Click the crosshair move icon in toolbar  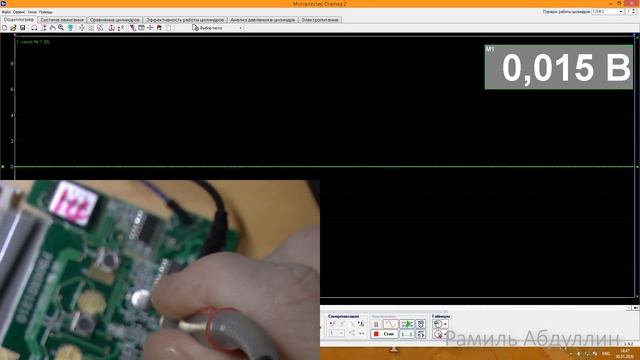[x=82, y=28]
